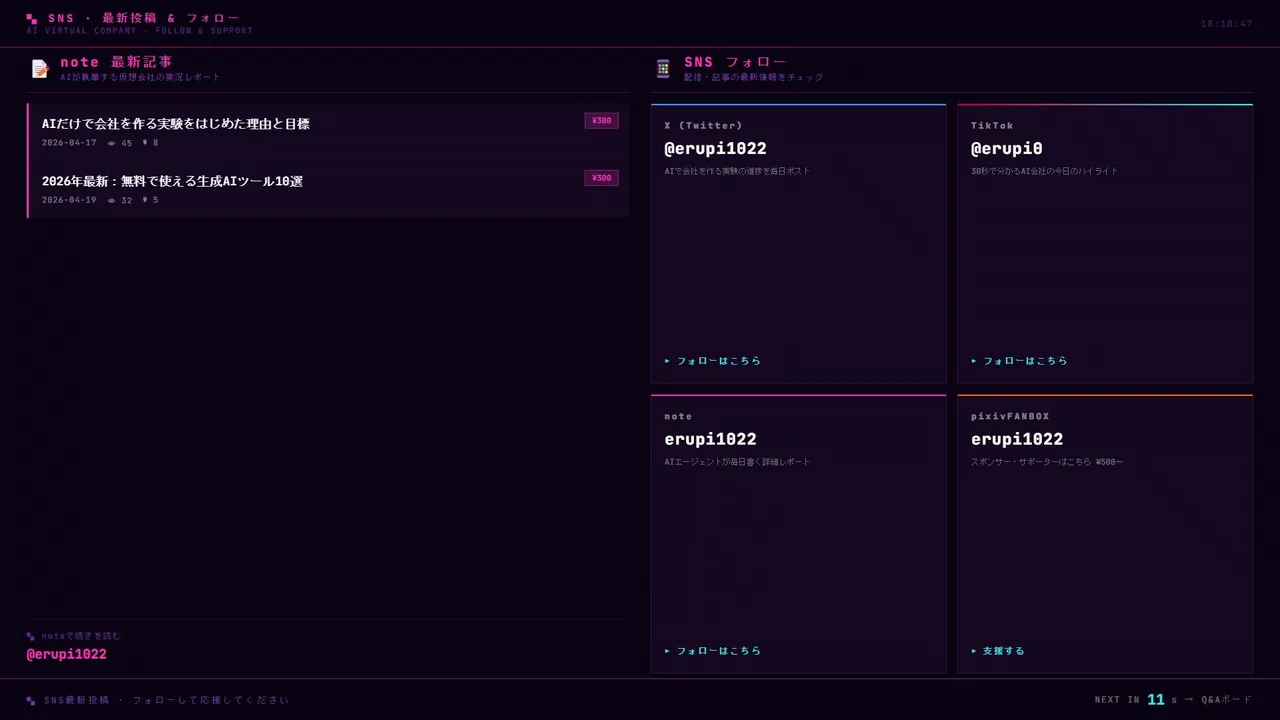Click the likes heart icon showing 5
Viewport: 1280px width, 720px height.
click(145, 200)
